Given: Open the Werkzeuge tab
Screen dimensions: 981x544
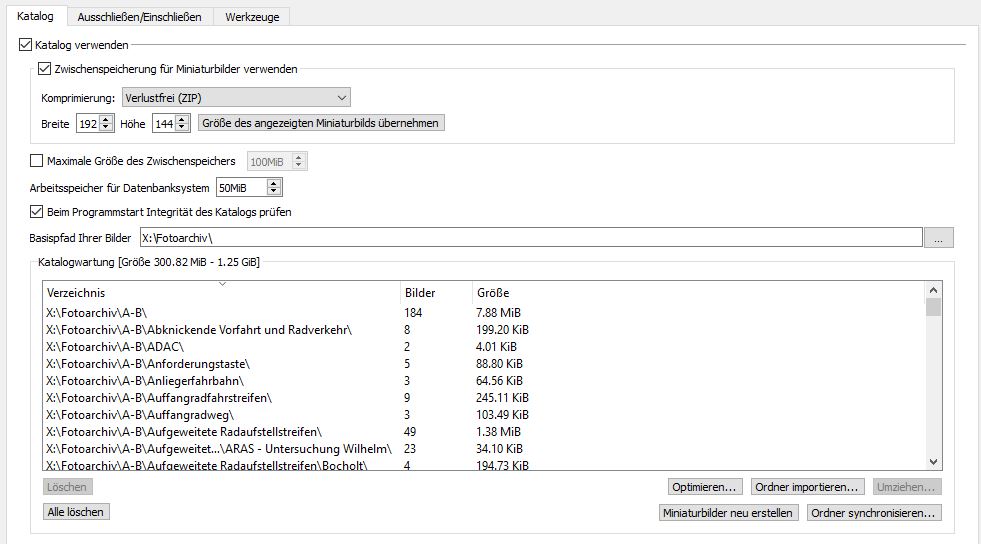Looking at the screenshot, I should (251, 17).
